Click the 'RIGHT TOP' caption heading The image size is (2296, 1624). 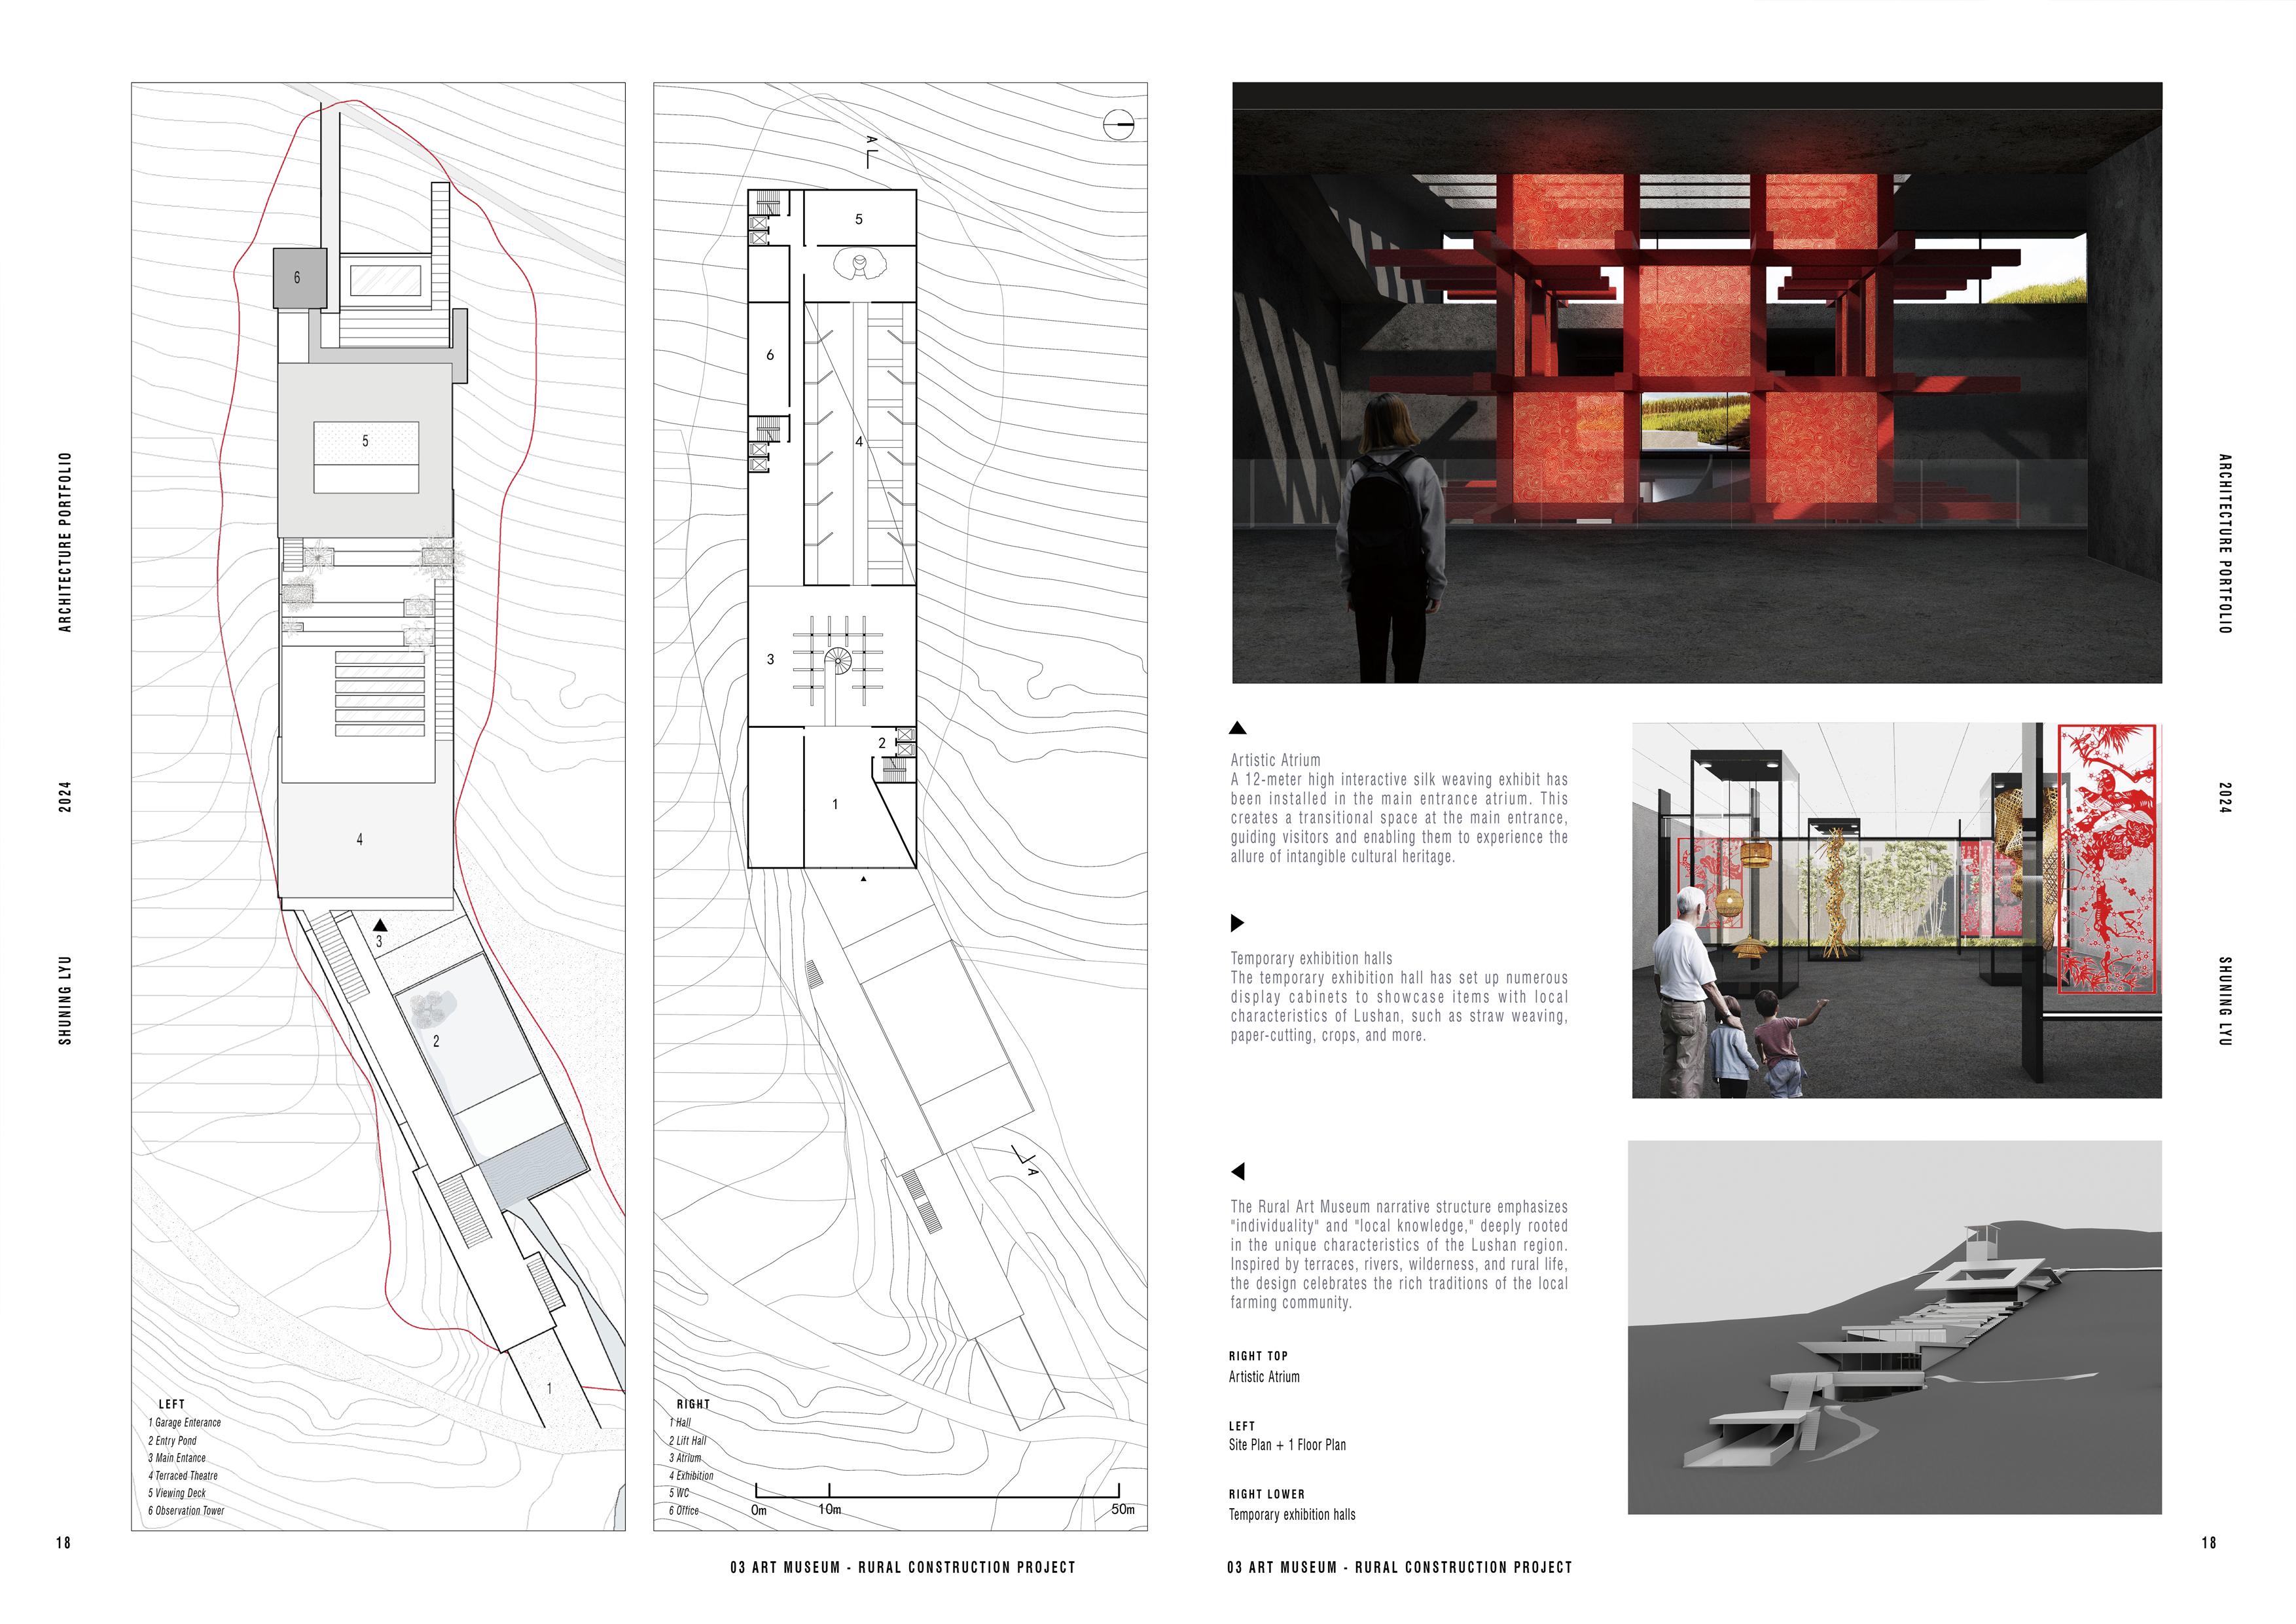click(1258, 1356)
